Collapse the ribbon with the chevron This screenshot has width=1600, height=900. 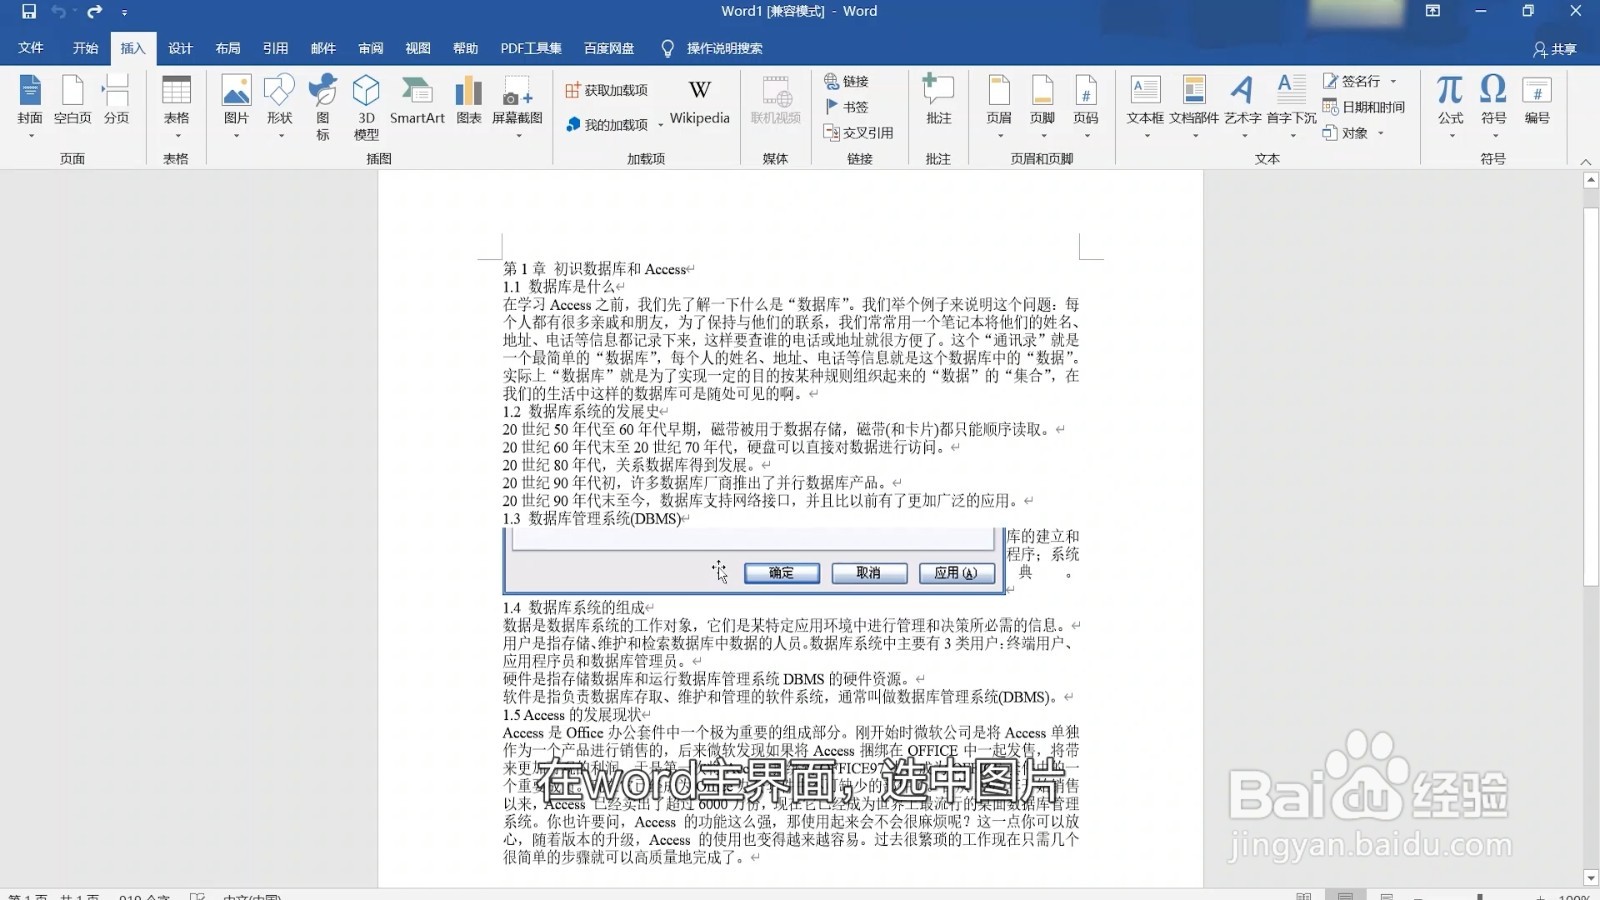click(x=1585, y=161)
